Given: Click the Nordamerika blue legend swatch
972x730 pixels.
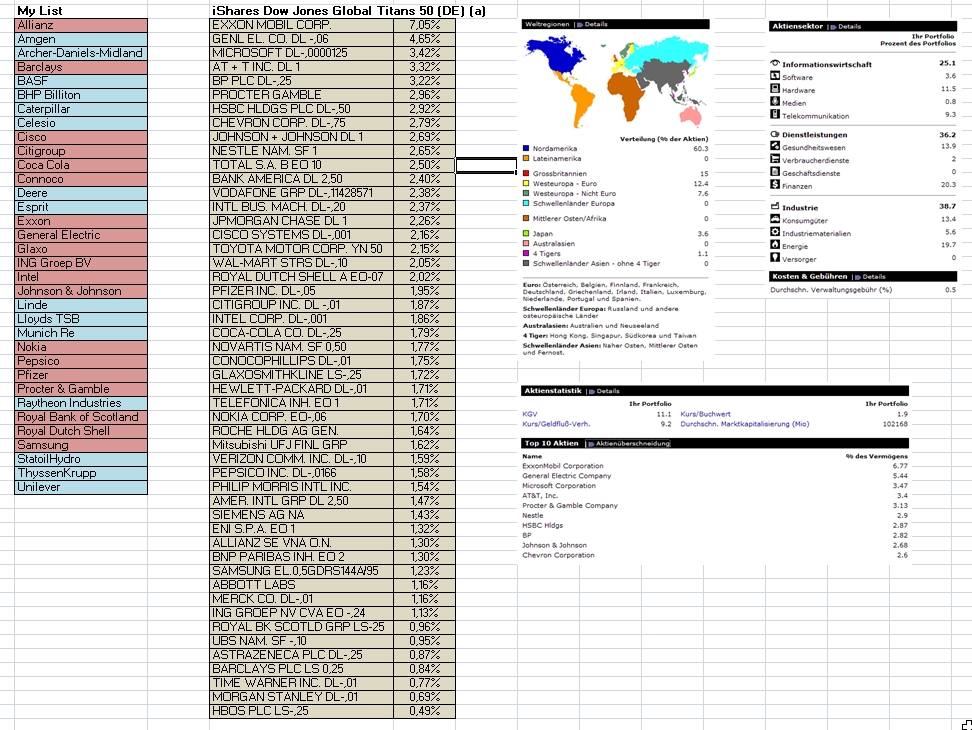Looking at the screenshot, I should point(526,148).
